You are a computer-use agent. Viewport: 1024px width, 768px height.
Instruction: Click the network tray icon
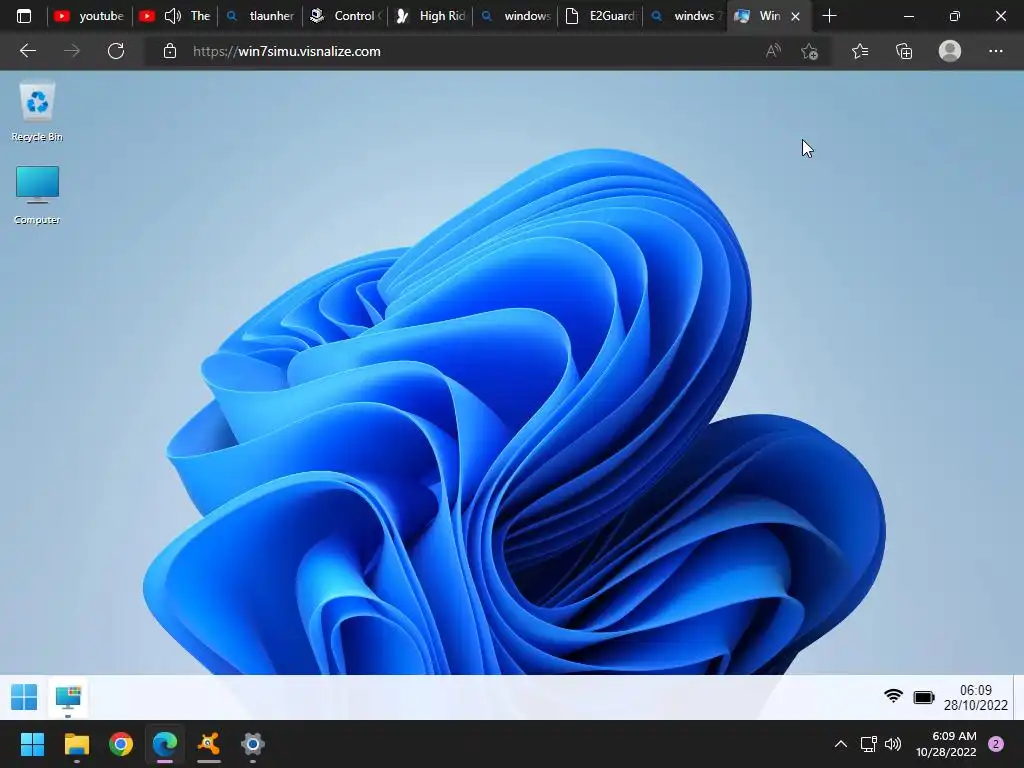click(868, 744)
